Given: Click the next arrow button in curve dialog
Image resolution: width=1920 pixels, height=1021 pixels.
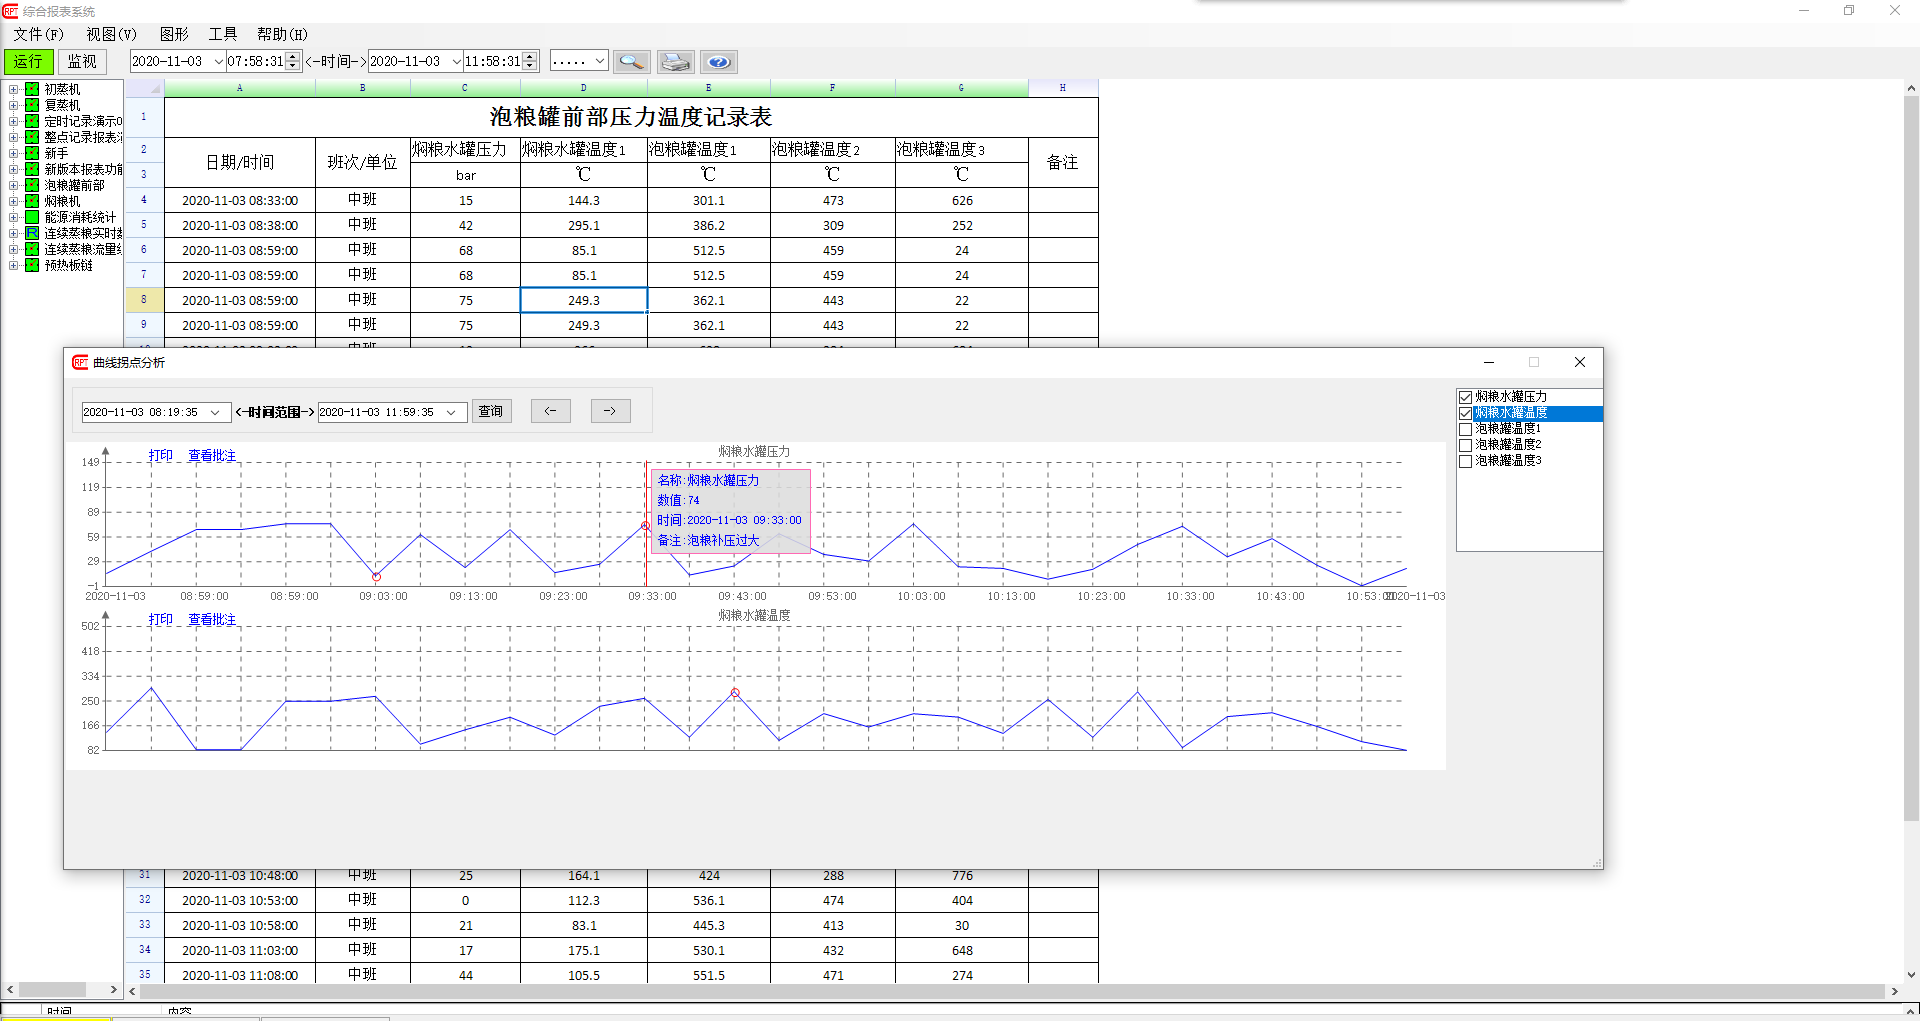Looking at the screenshot, I should [610, 411].
